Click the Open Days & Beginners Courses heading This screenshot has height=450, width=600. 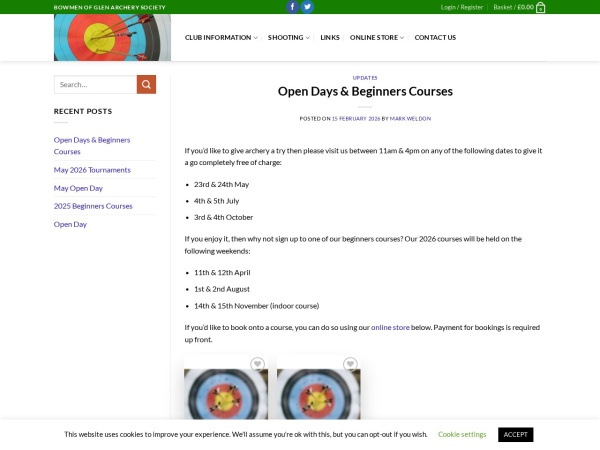pos(365,91)
